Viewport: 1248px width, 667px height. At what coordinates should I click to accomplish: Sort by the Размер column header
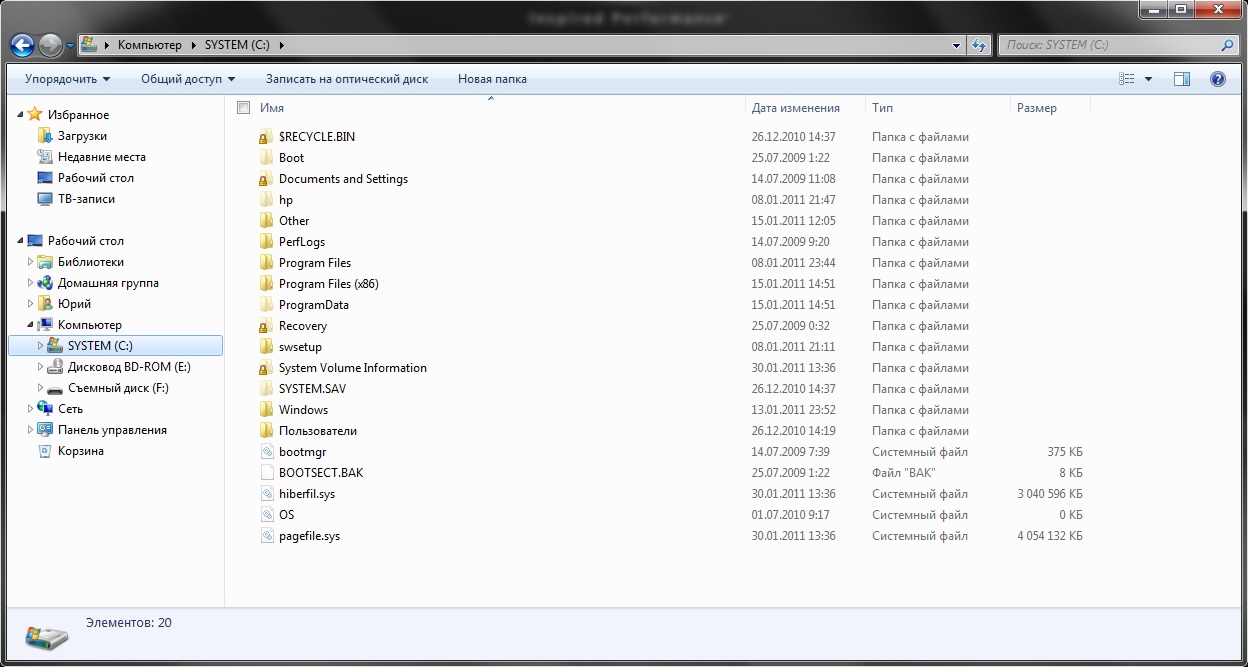pos(1036,108)
